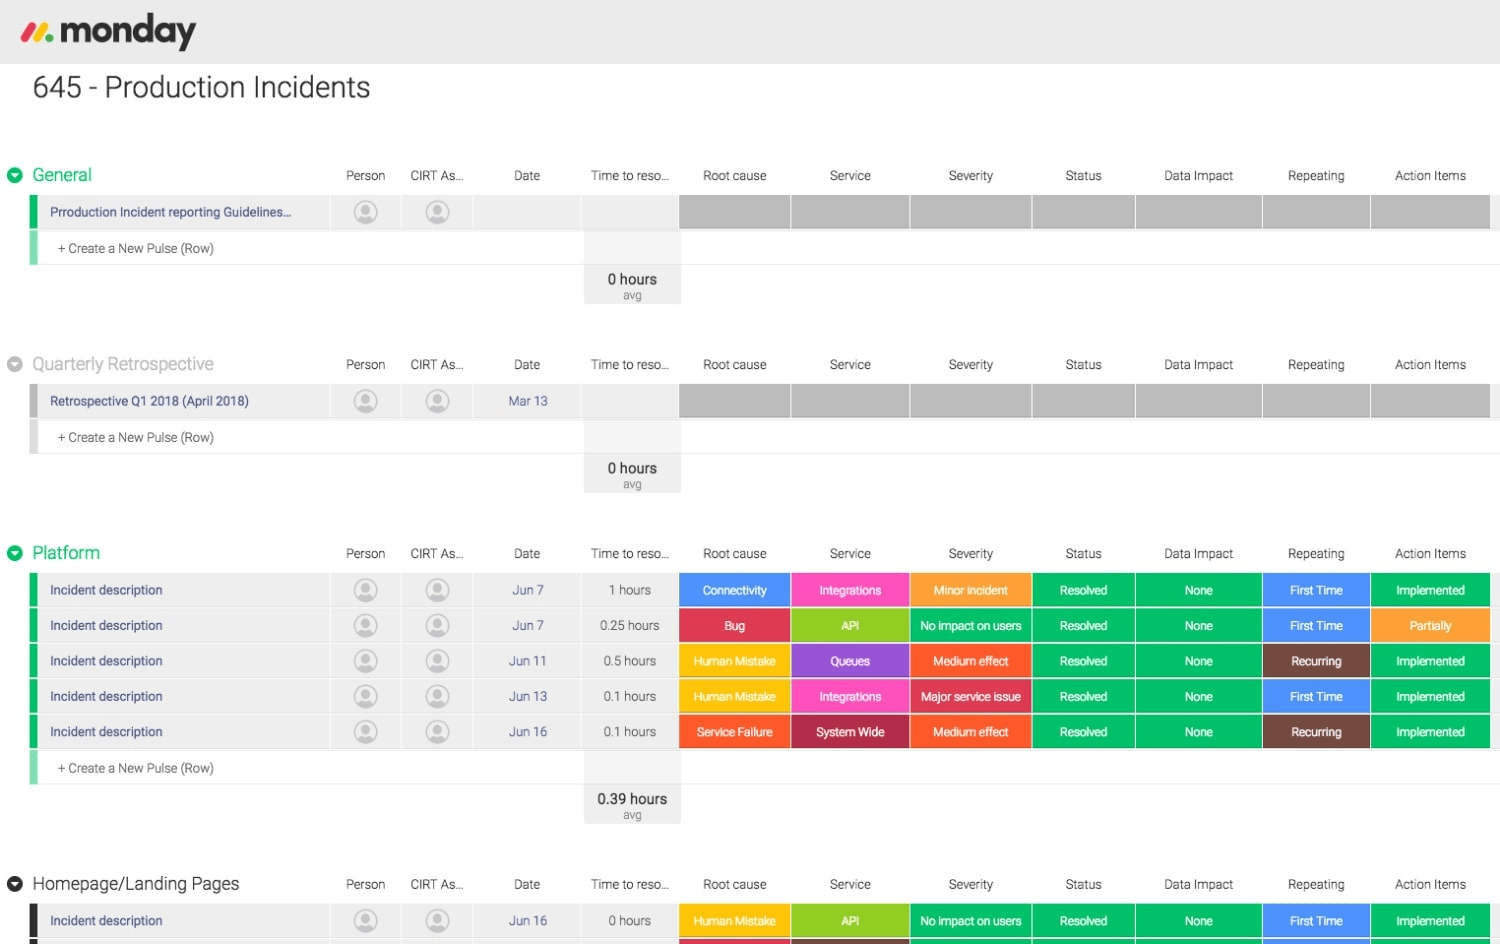Screen dimensions: 1500x944
Task: Click the 0.25 hours cell
Action: (x=630, y=626)
